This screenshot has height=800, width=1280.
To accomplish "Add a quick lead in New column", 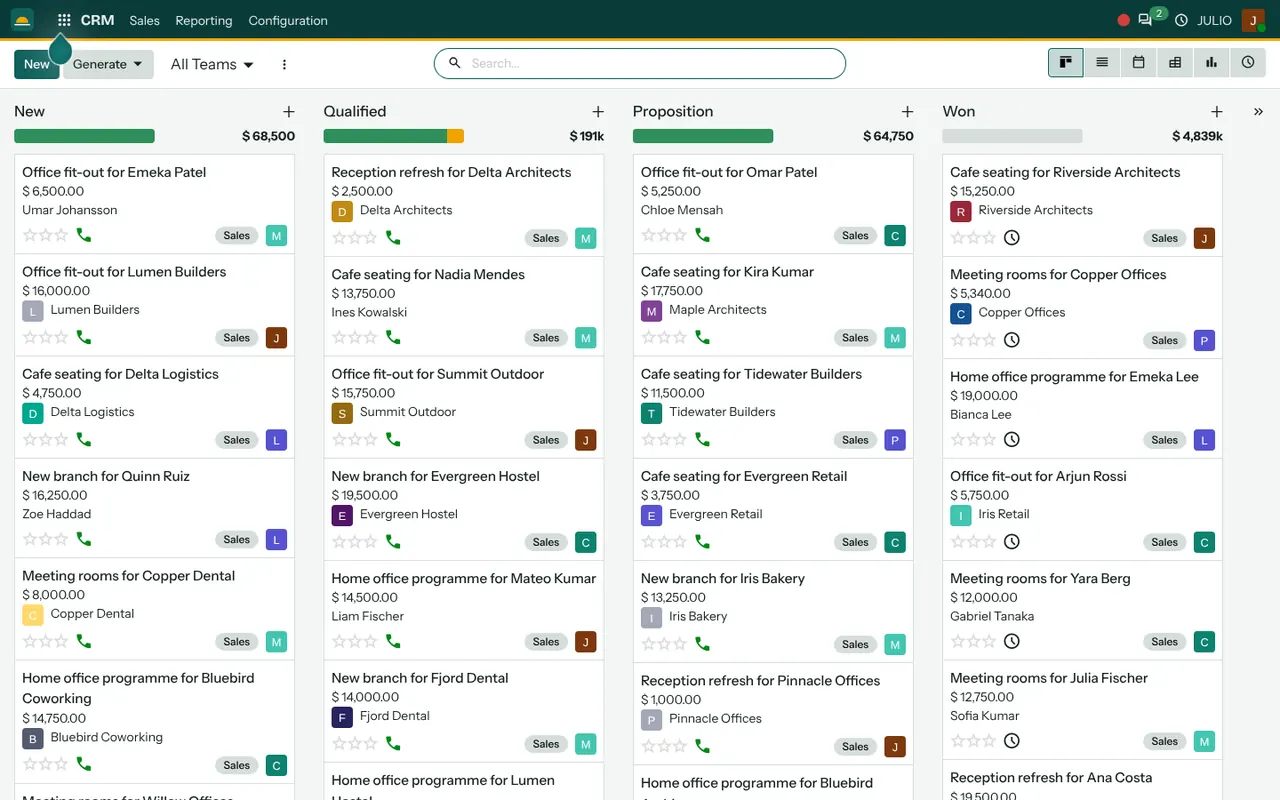I will [288, 112].
